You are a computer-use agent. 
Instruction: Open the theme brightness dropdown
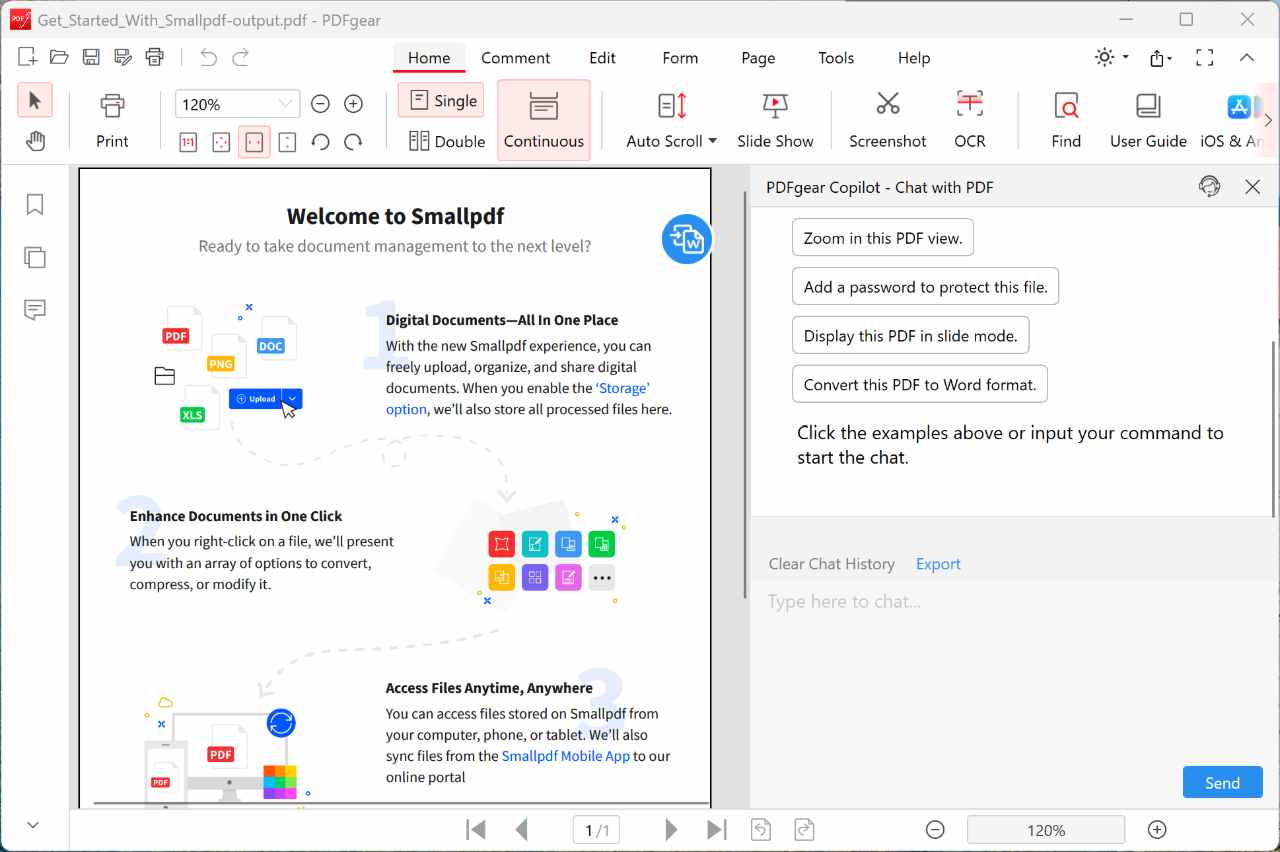tap(1111, 57)
